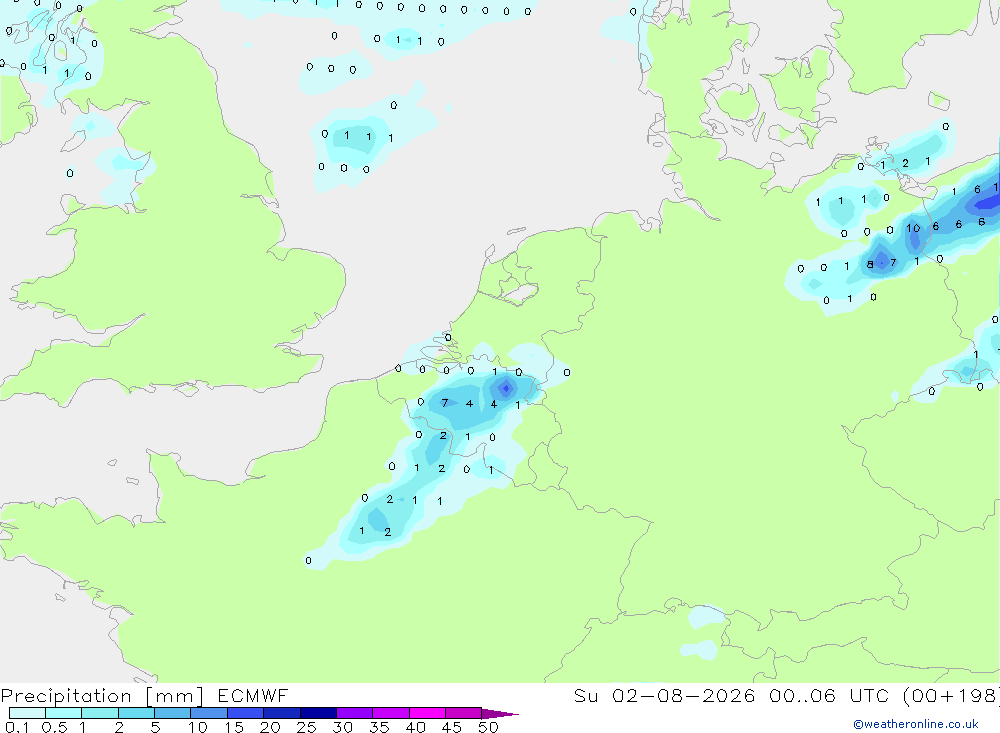Click the '50' legend scale label
Viewport: 1000px width, 733px height.
click(x=488, y=727)
